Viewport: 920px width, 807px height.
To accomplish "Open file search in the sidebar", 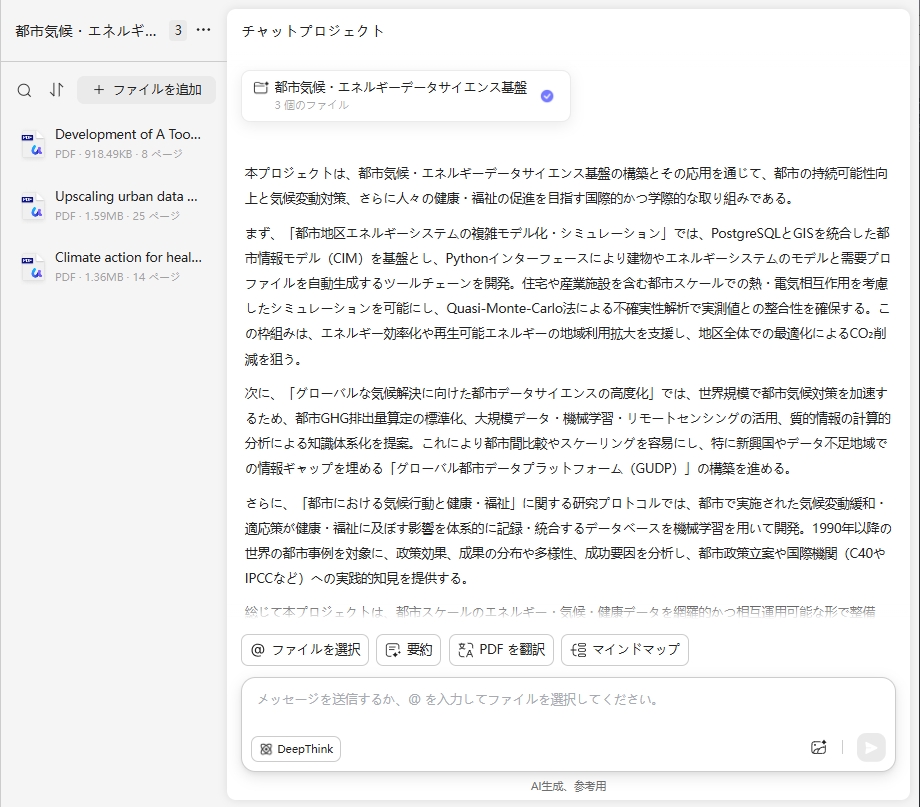I will click(24, 89).
